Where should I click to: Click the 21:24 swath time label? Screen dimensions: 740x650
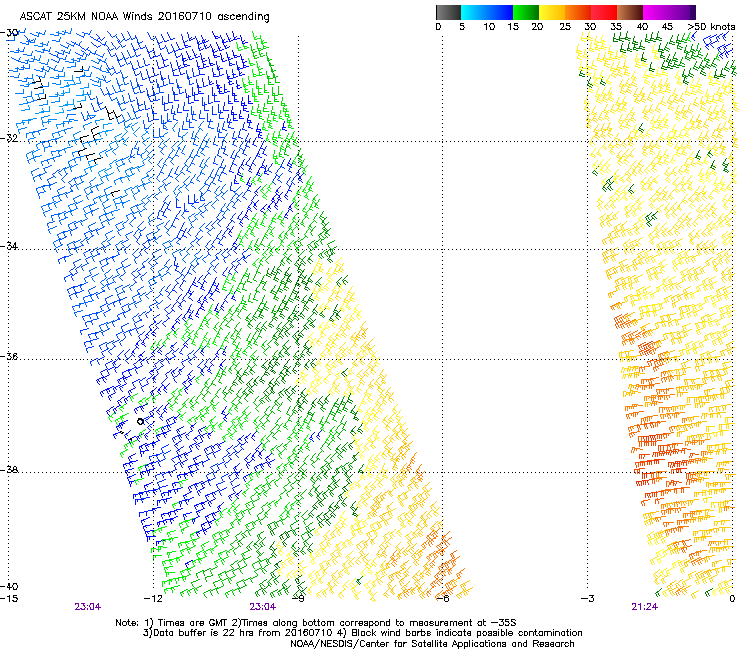(x=645, y=607)
